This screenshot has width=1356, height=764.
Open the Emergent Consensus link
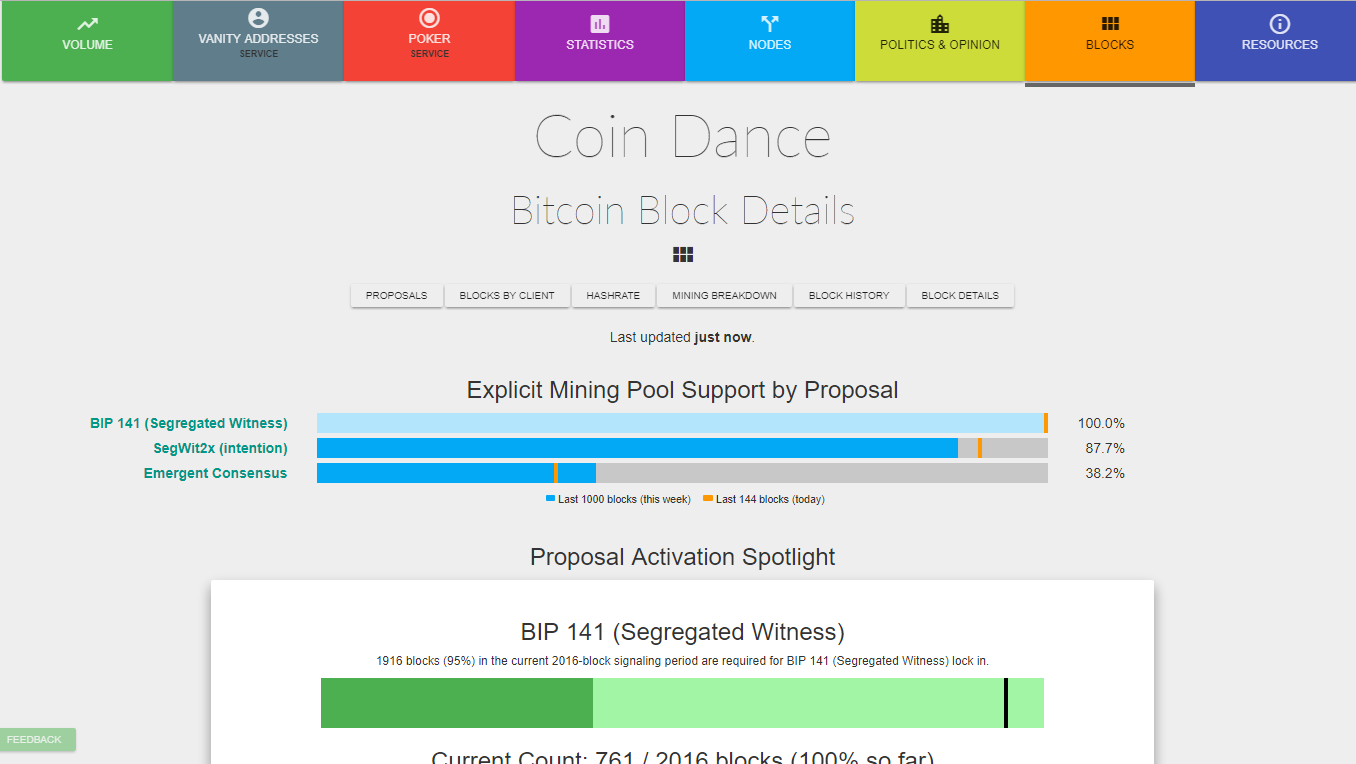click(x=215, y=473)
